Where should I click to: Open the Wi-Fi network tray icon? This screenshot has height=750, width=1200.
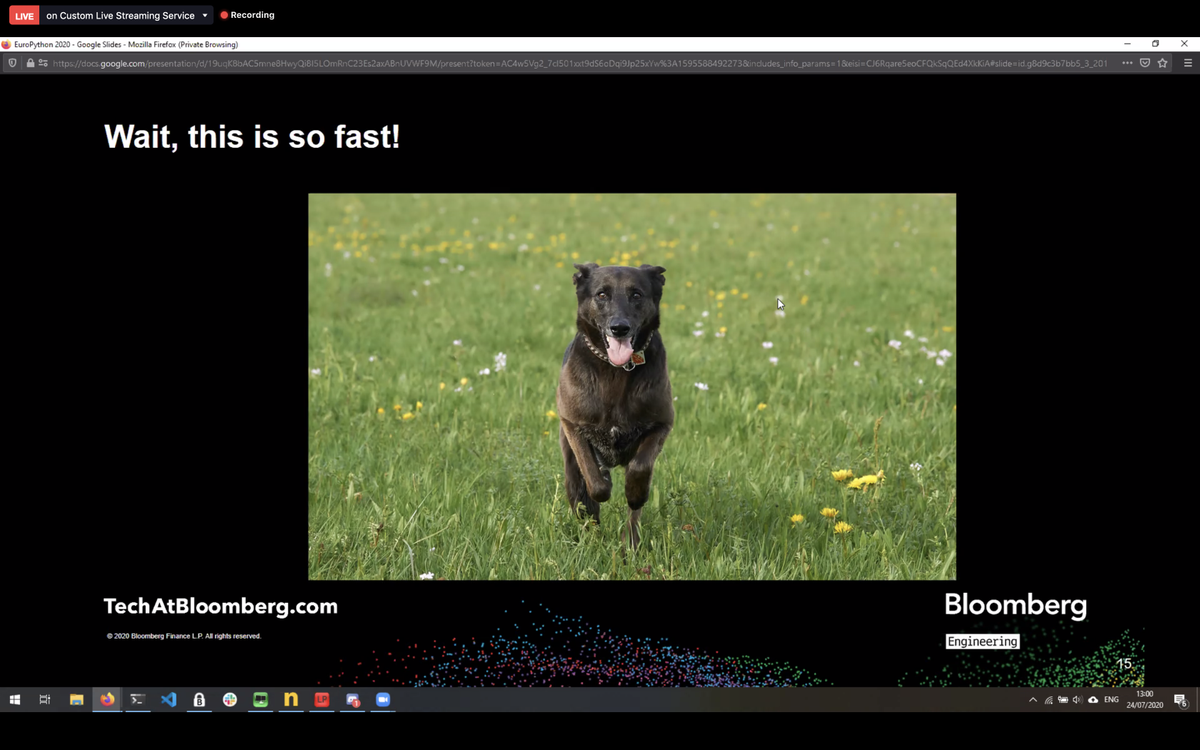[x=1048, y=700]
